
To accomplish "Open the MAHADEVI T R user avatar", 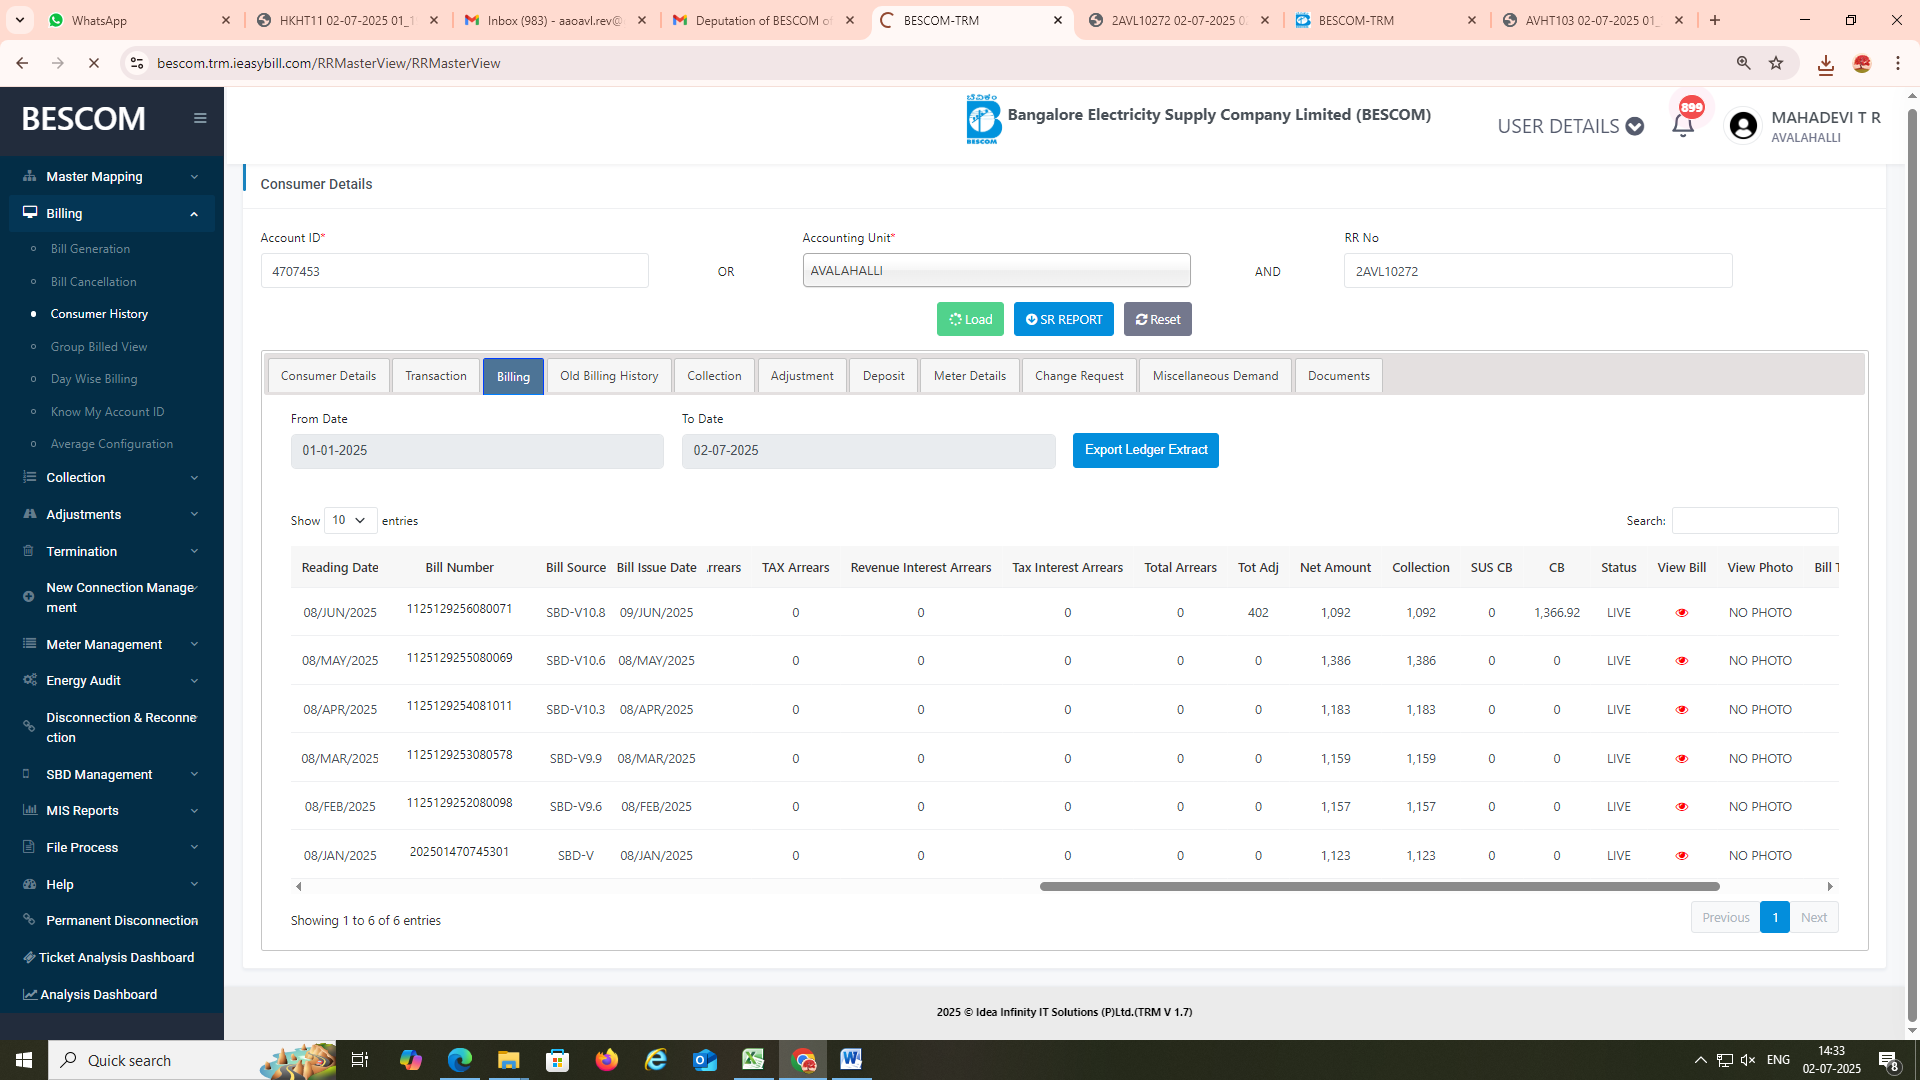I will click(x=1743, y=125).
